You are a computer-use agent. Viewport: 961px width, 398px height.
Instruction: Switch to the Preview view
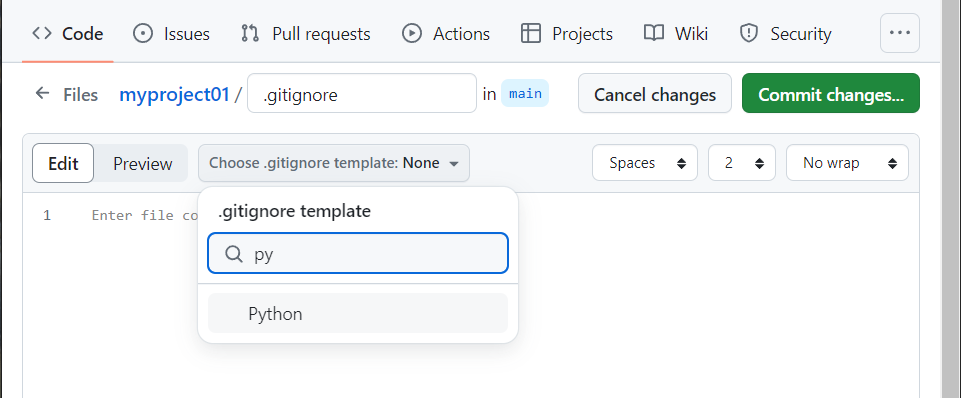pos(143,163)
